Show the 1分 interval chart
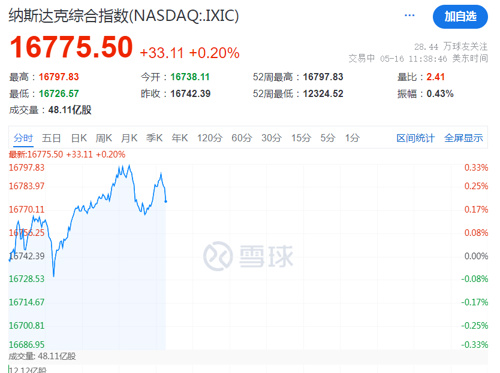This screenshot has height=373, width=500. tap(352, 138)
